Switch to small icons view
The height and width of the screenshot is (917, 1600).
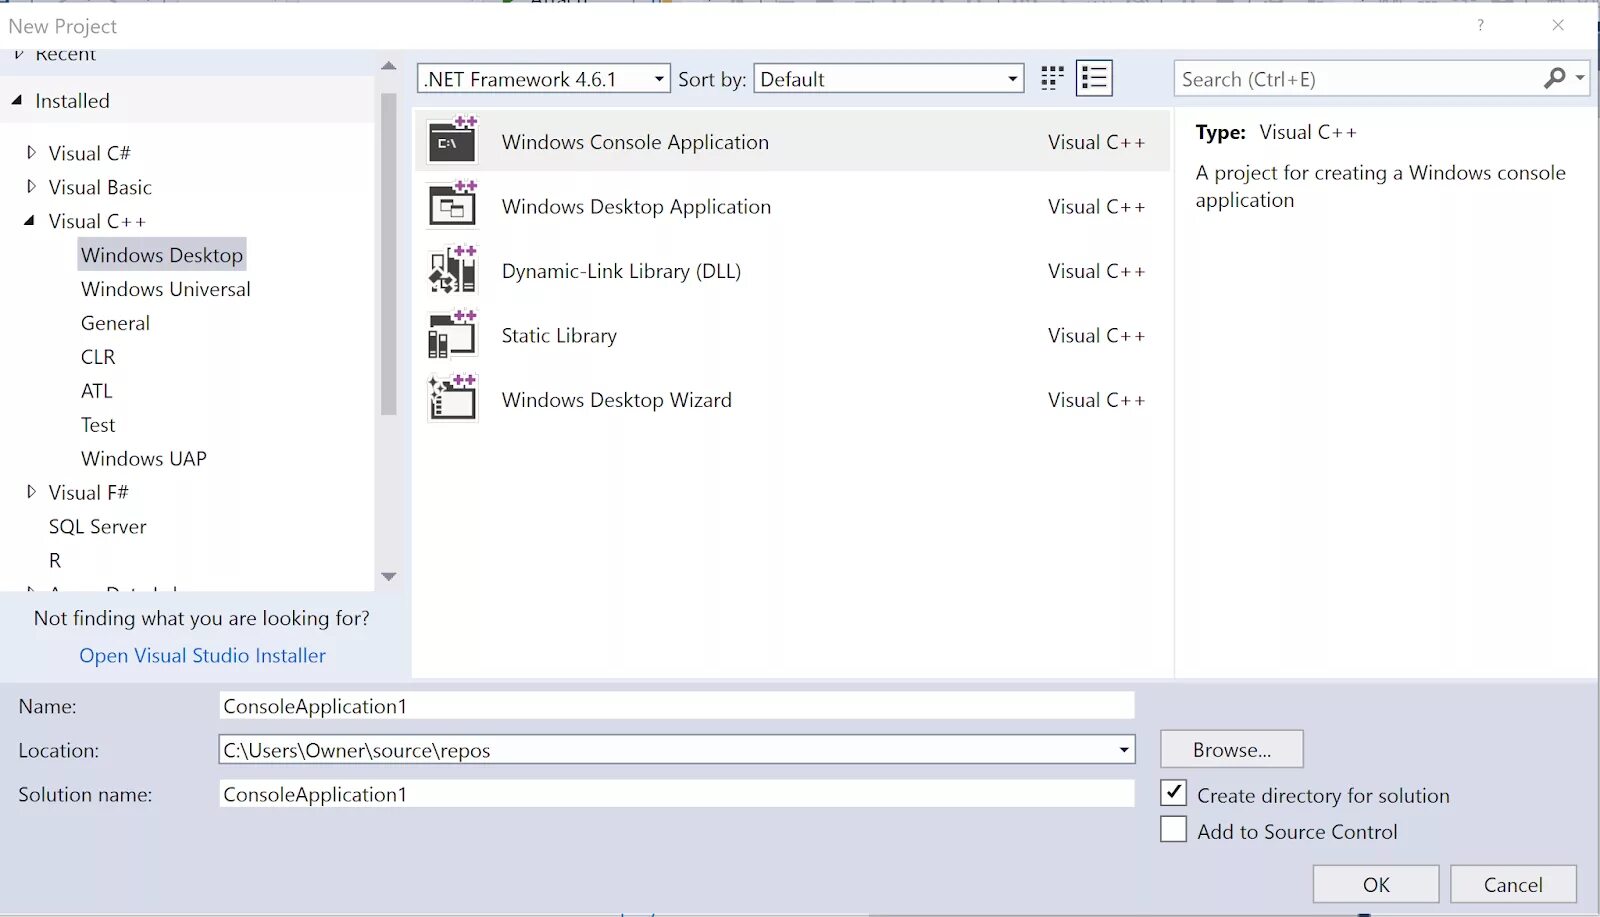coord(1052,78)
